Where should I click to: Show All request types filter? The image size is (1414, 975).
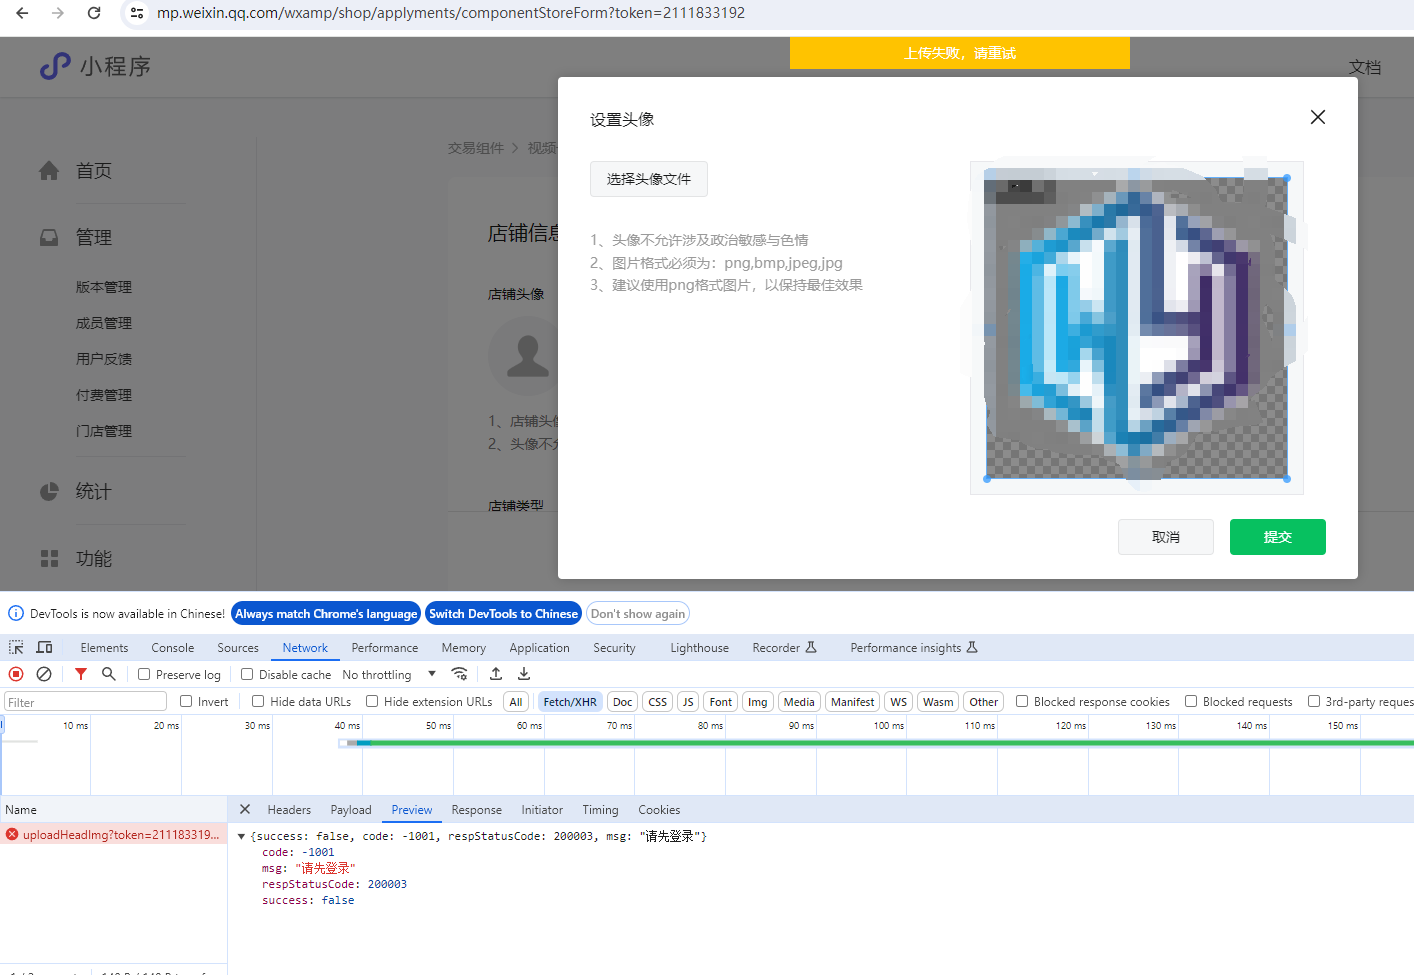coord(516,702)
